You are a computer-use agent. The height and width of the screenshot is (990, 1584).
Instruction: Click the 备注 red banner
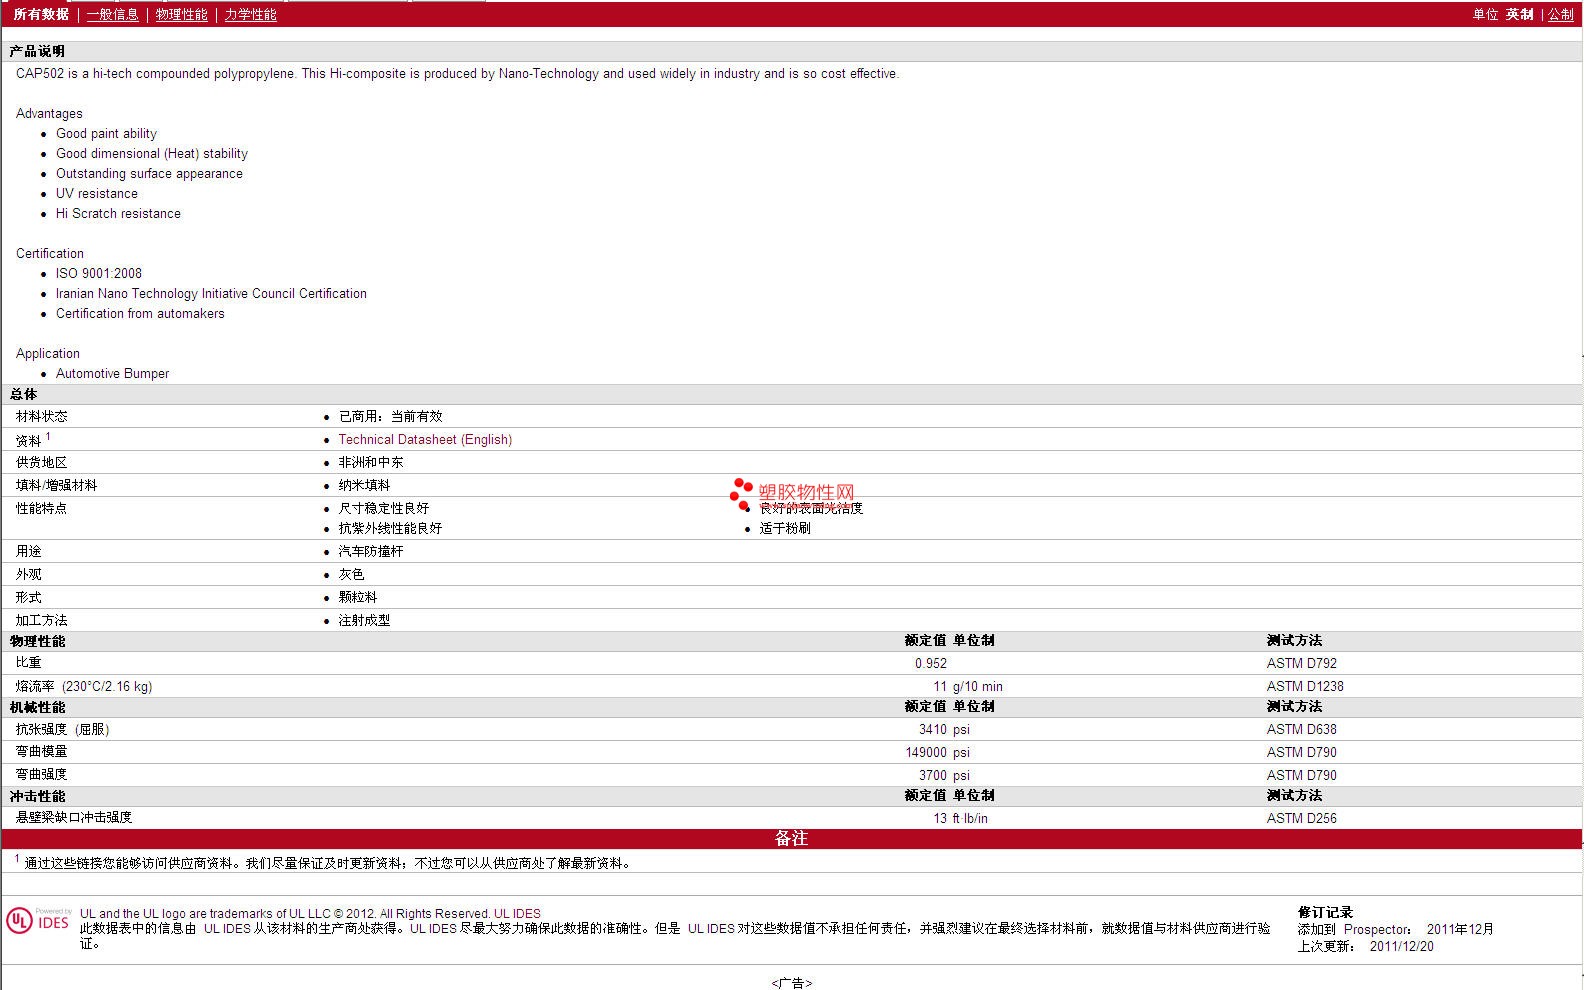point(792,838)
